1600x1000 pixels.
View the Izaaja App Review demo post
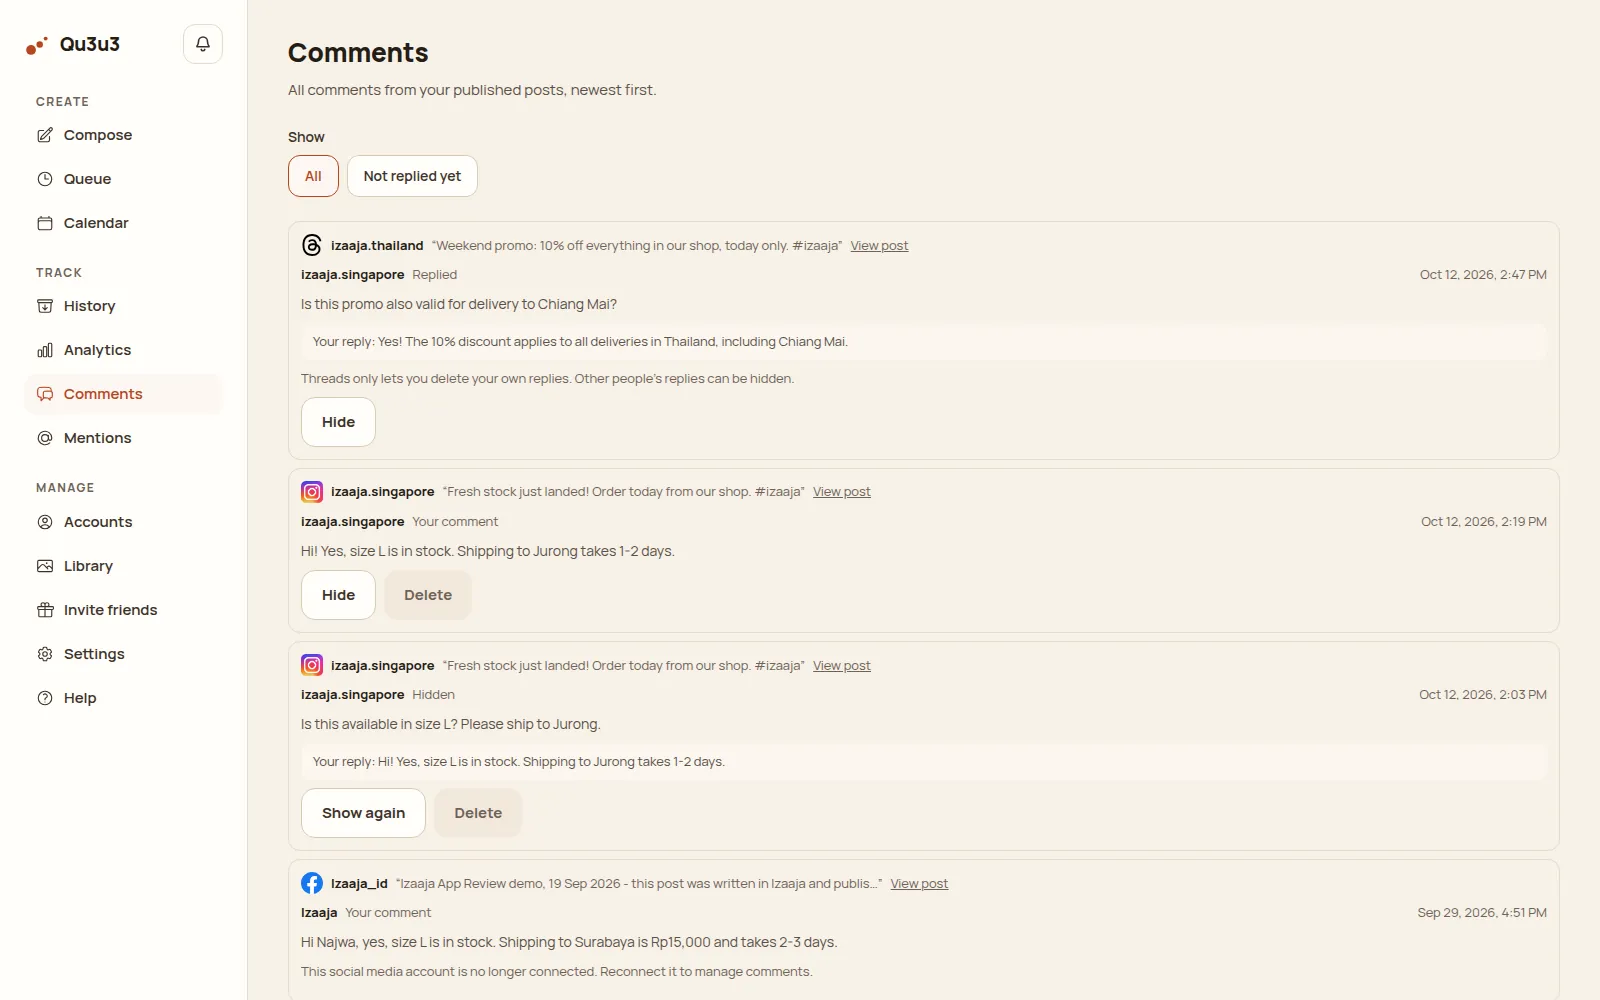[919, 884]
